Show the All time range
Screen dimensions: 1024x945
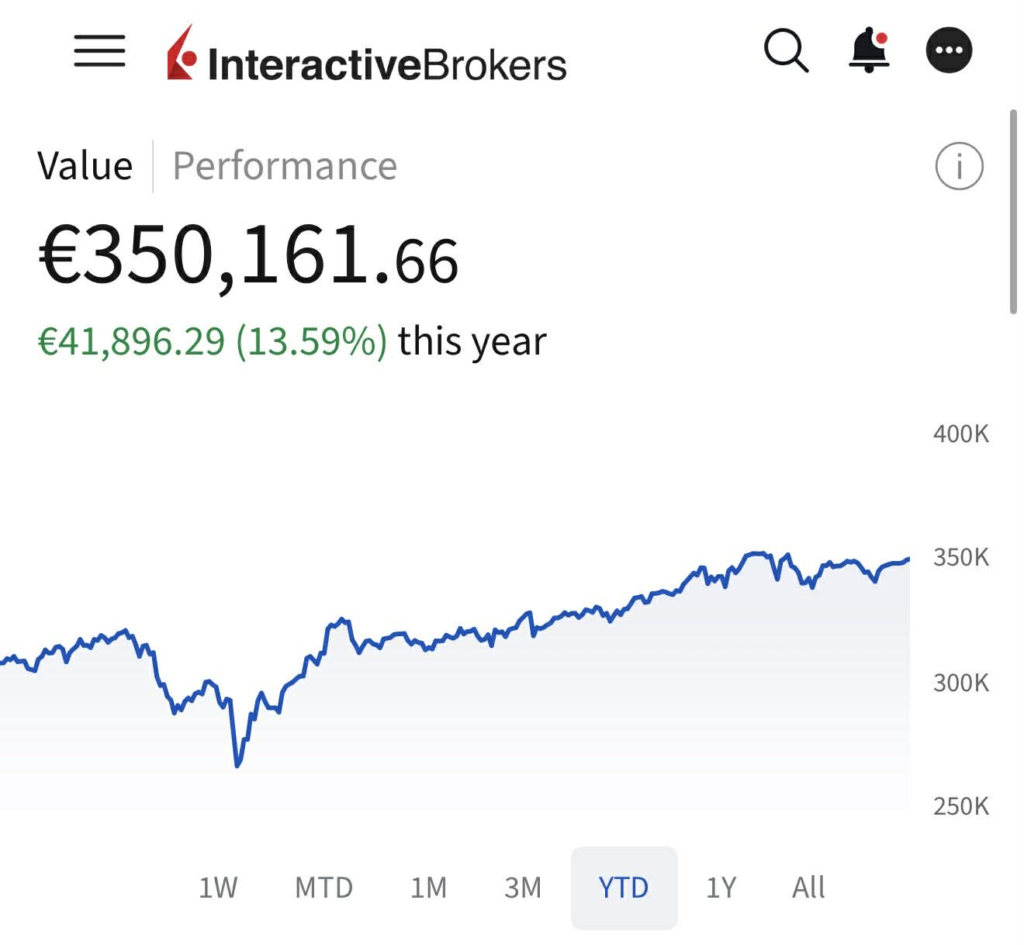[x=808, y=887]
